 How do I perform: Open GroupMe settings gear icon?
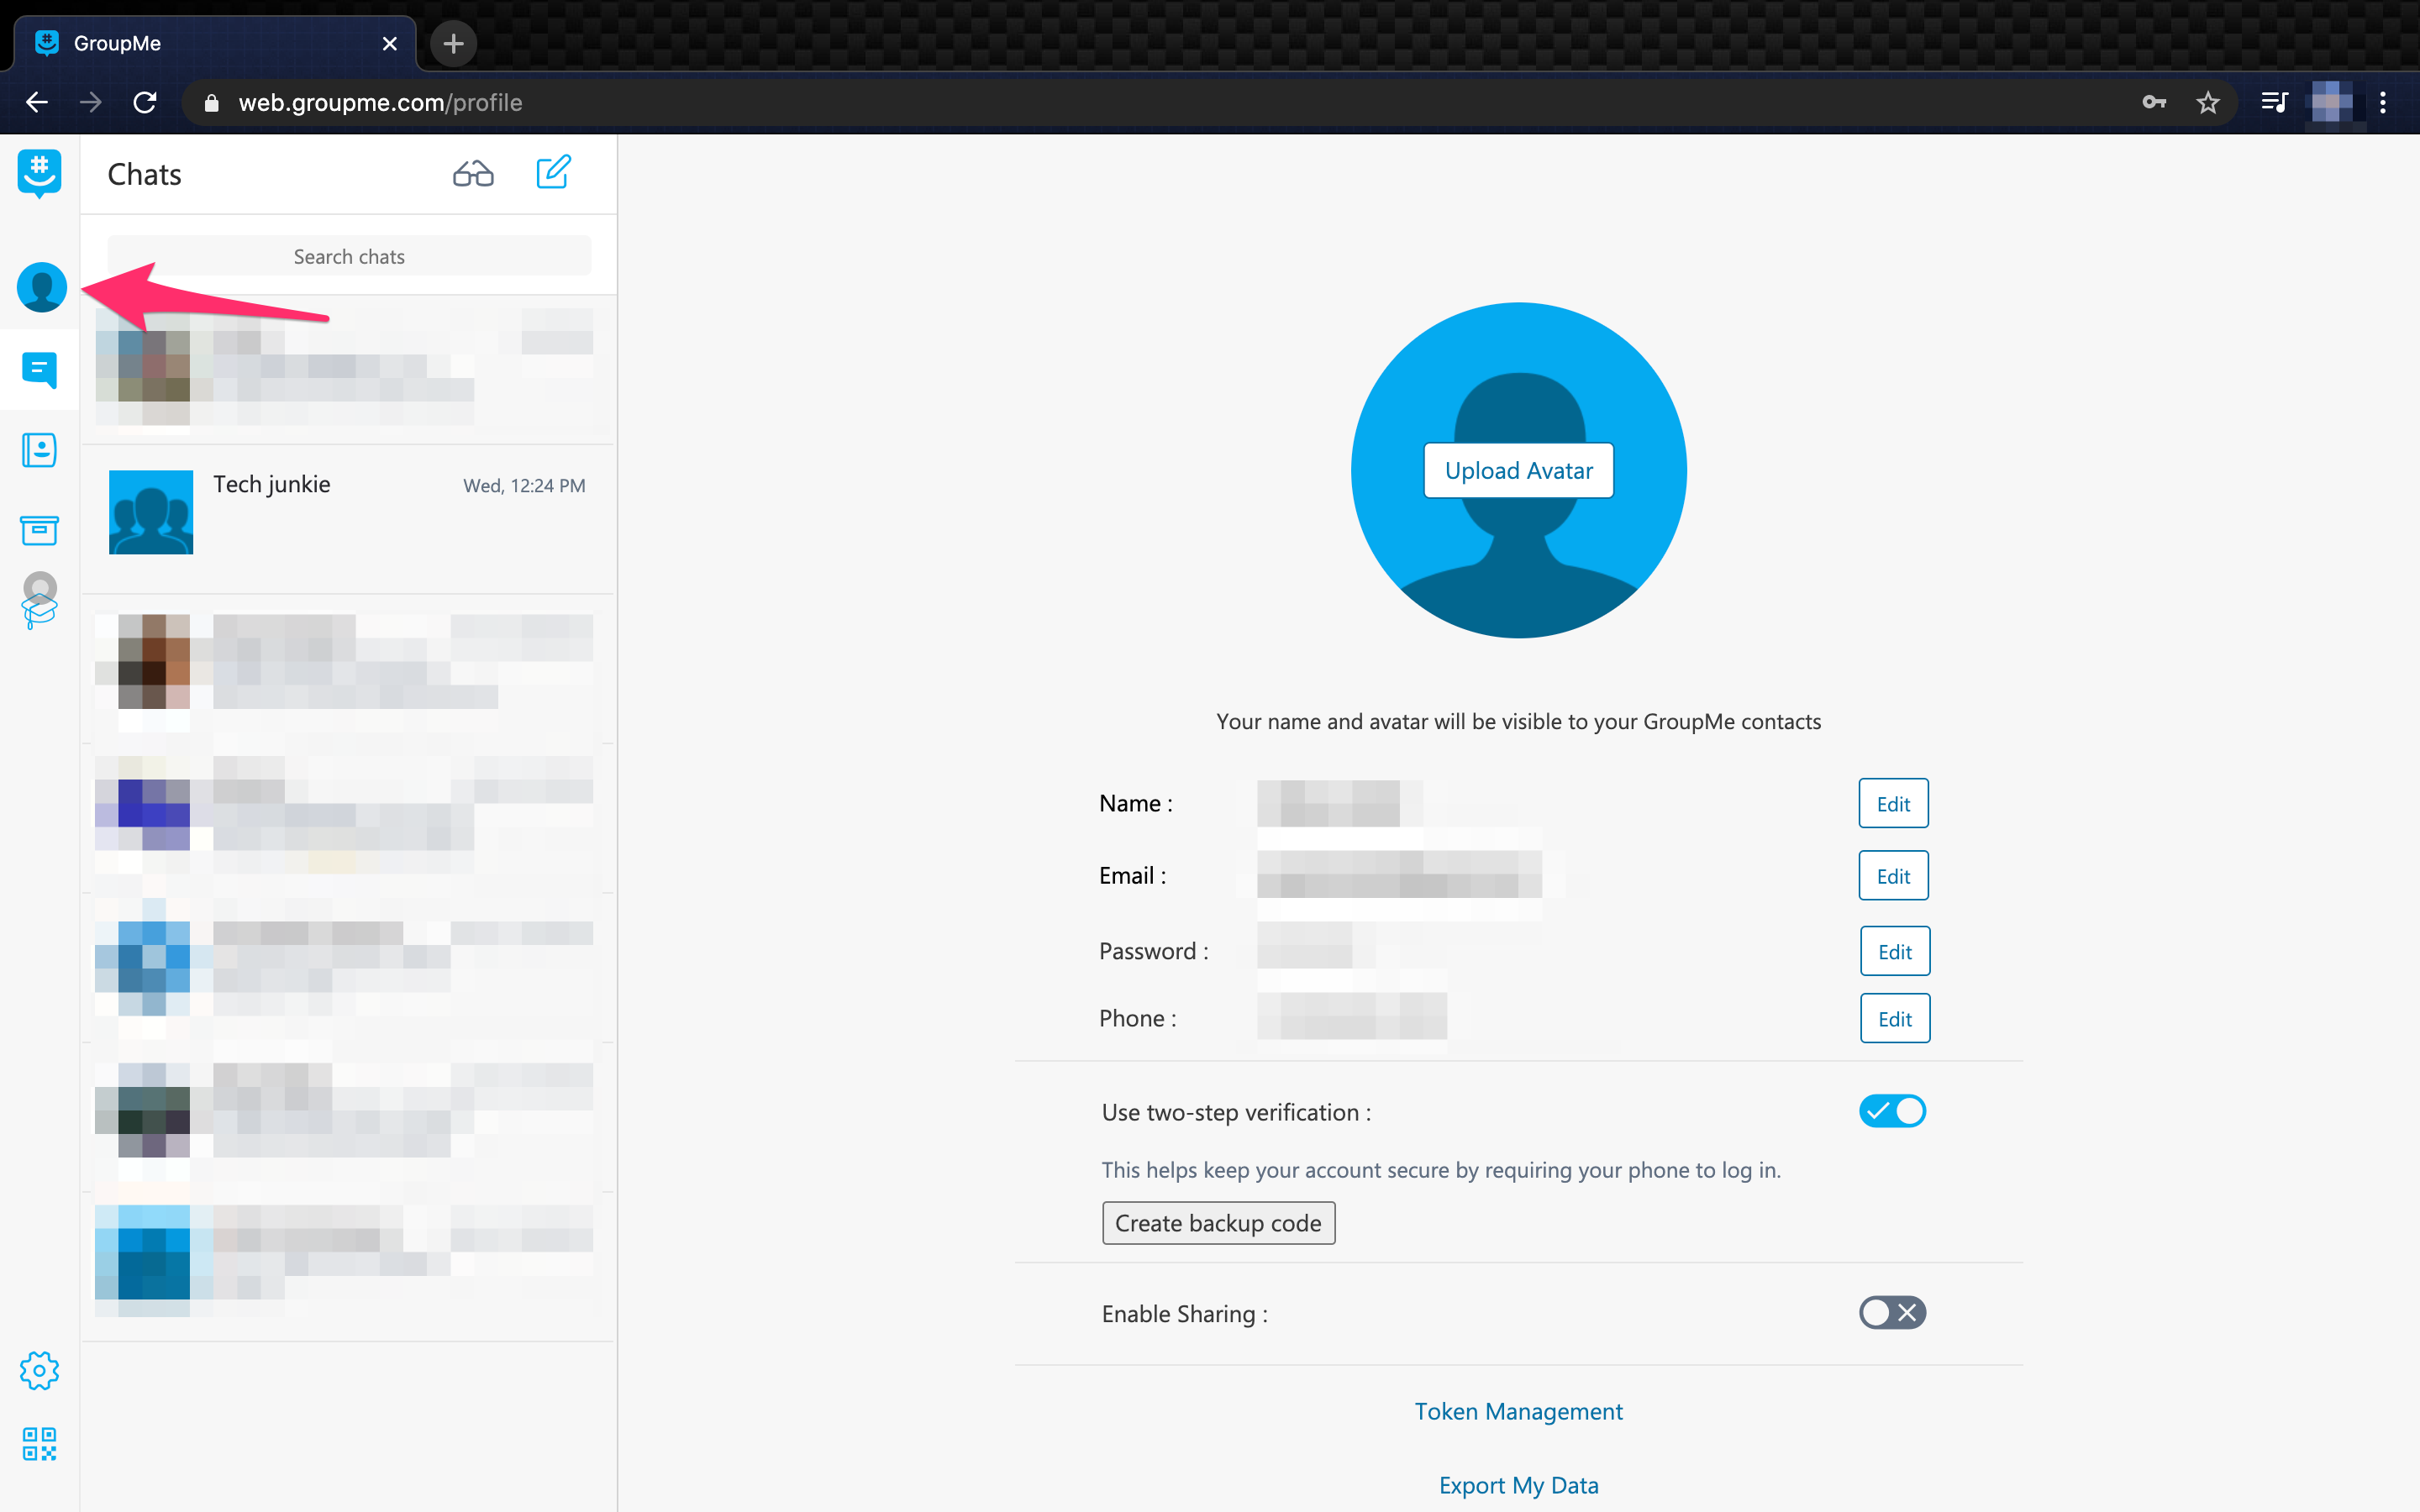(40, 1371)
